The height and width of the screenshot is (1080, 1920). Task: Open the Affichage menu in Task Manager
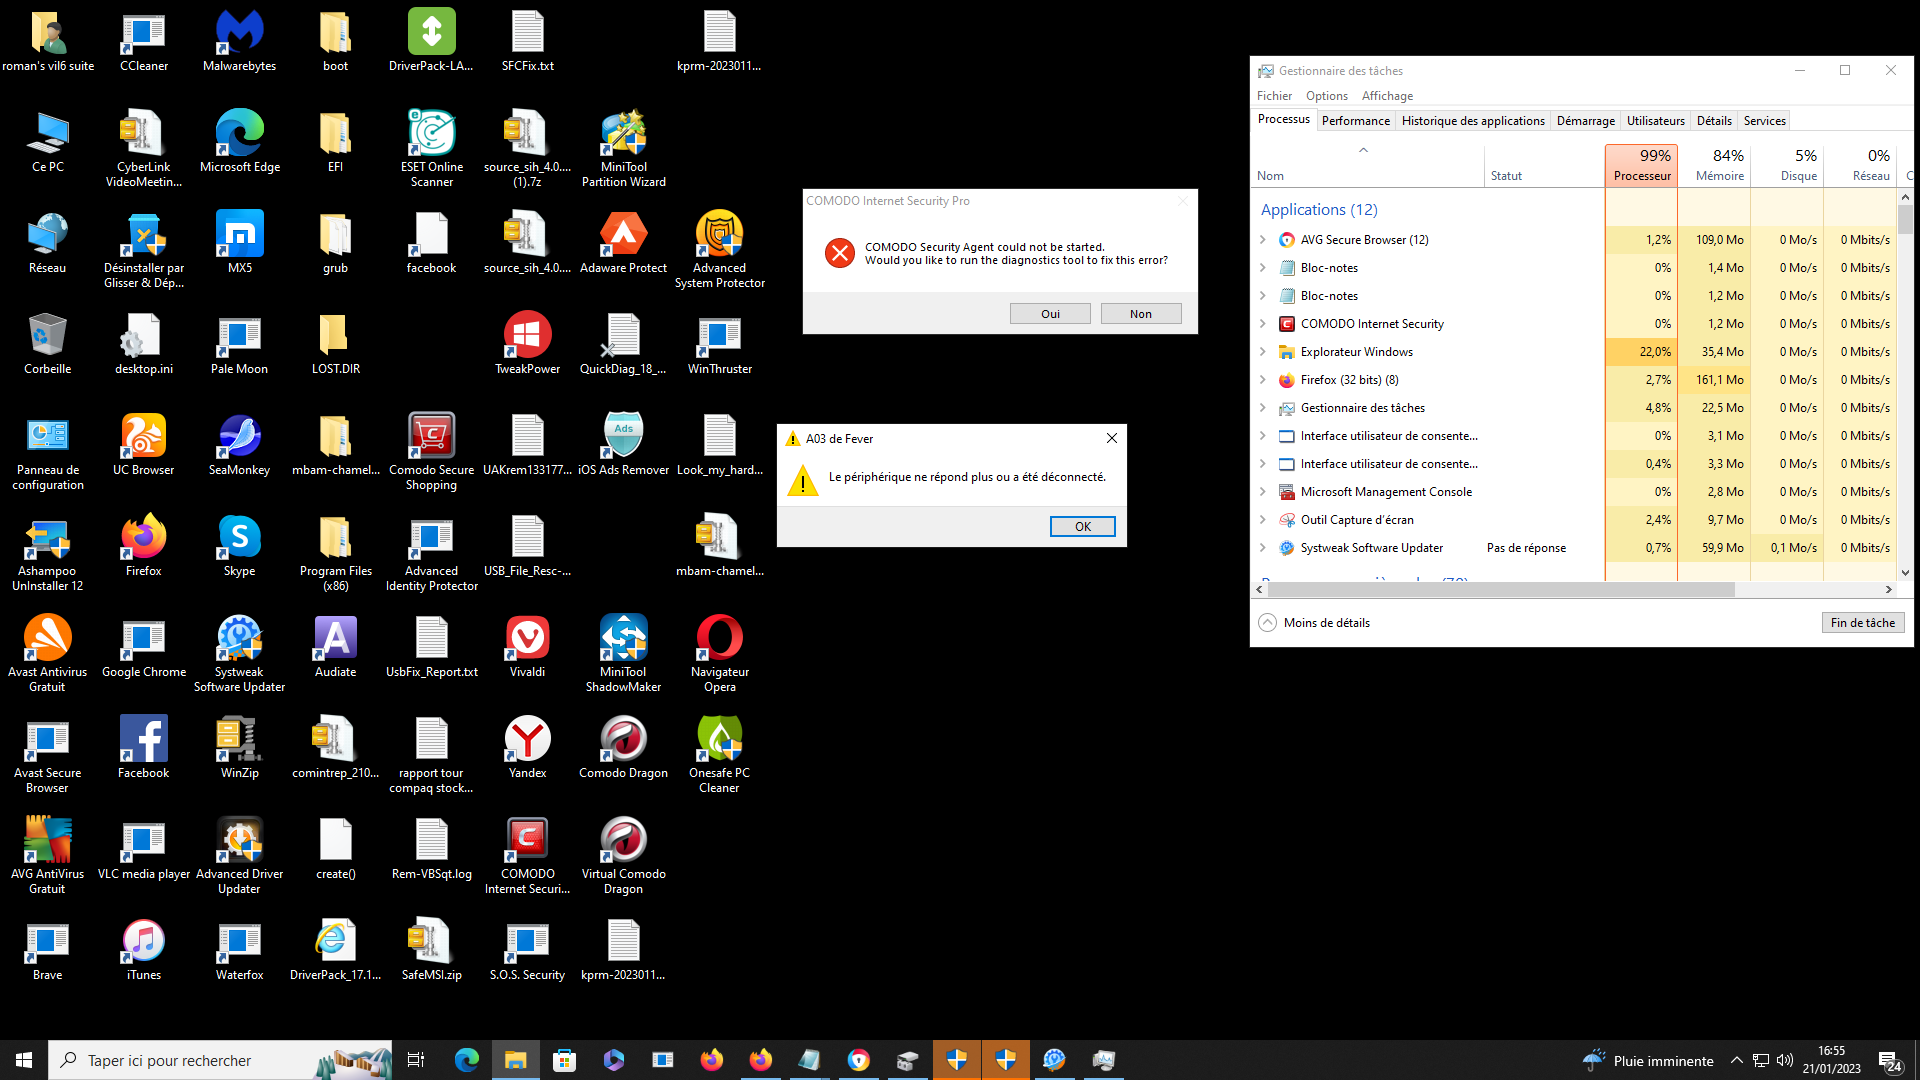(x=1387, y=96)
